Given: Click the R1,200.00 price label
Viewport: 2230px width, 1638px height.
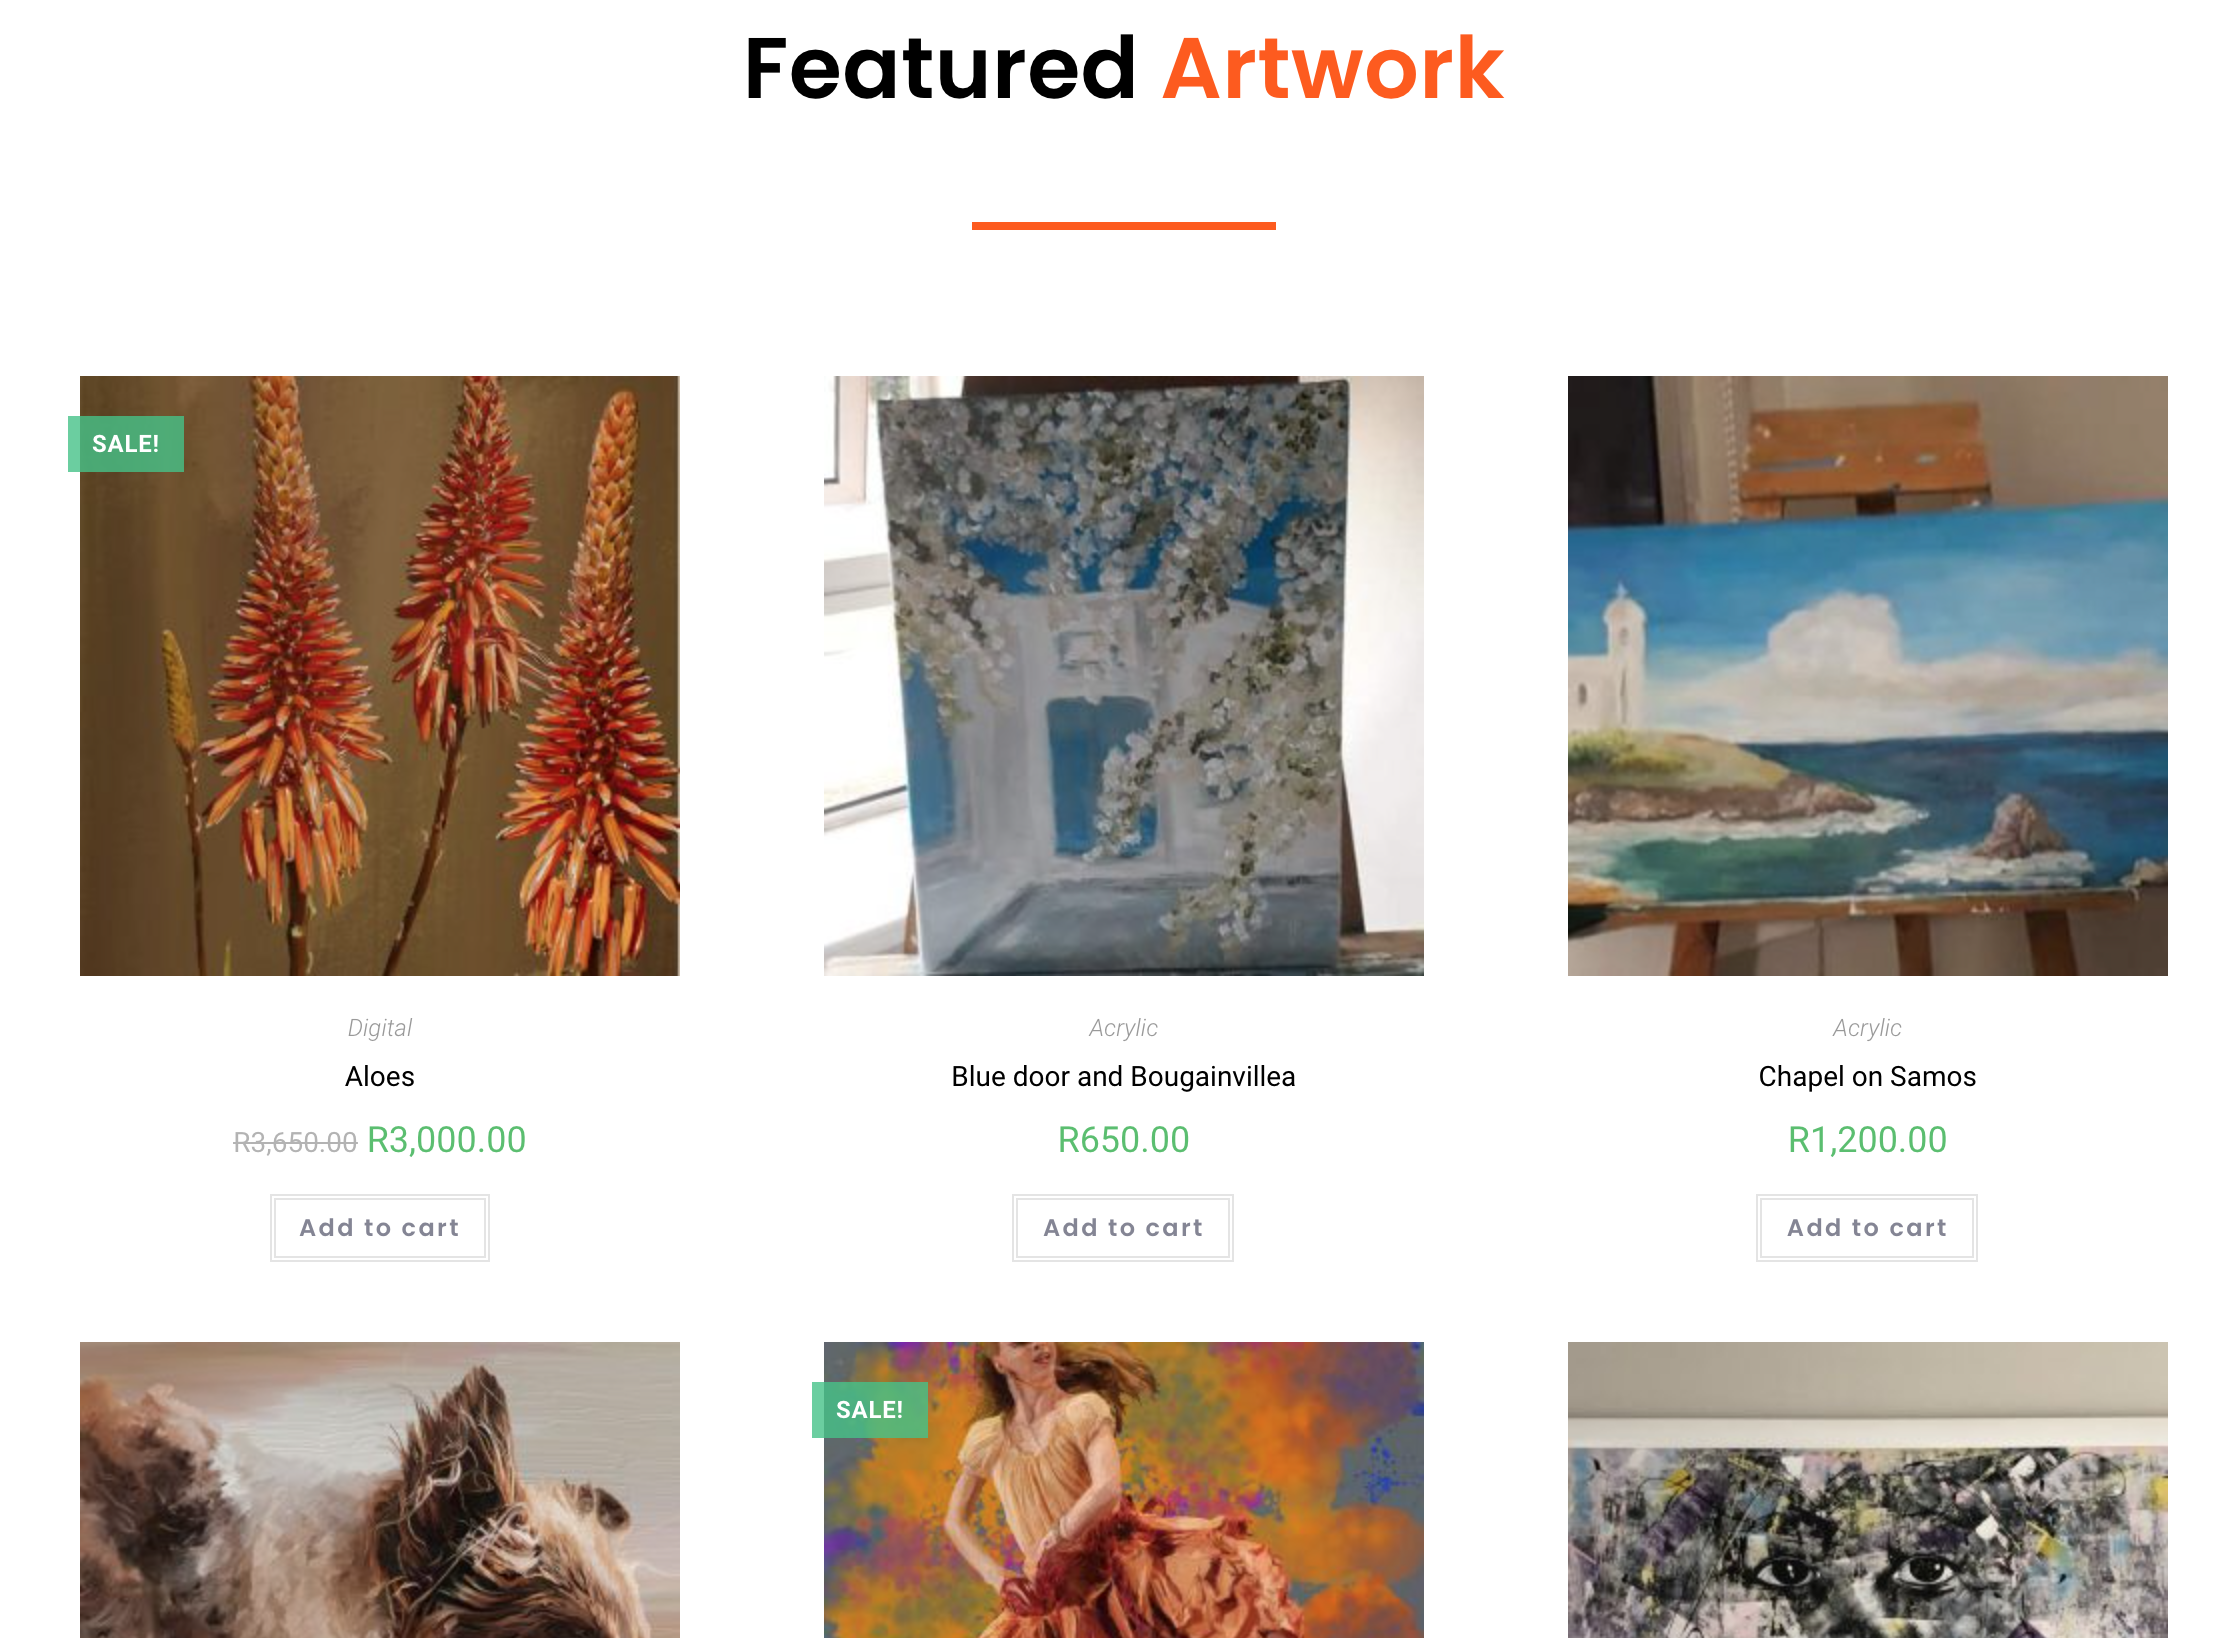Looking at the screenshot, I should [1868, 1140].
